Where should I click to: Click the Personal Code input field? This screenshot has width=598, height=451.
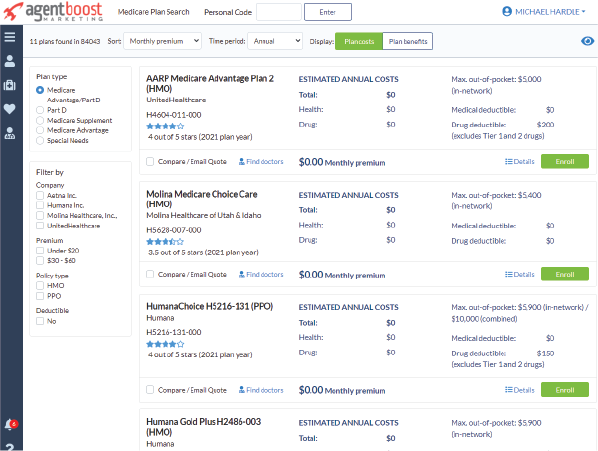pyautogui.click(x=279, y=12)
